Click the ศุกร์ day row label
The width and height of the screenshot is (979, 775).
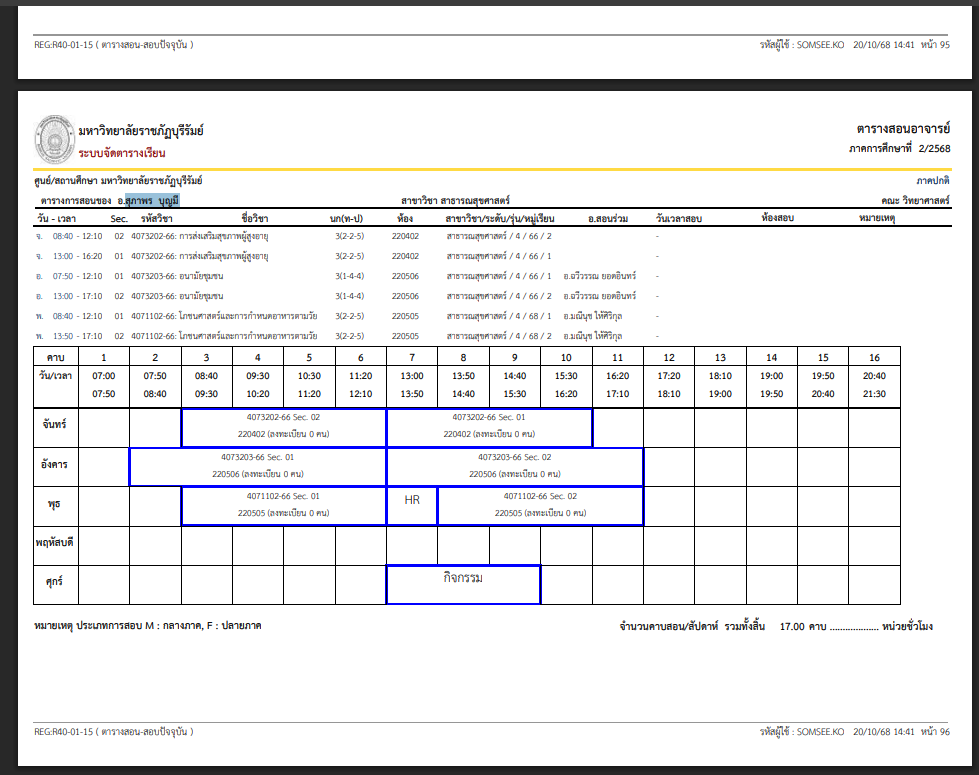pos(55,581)
